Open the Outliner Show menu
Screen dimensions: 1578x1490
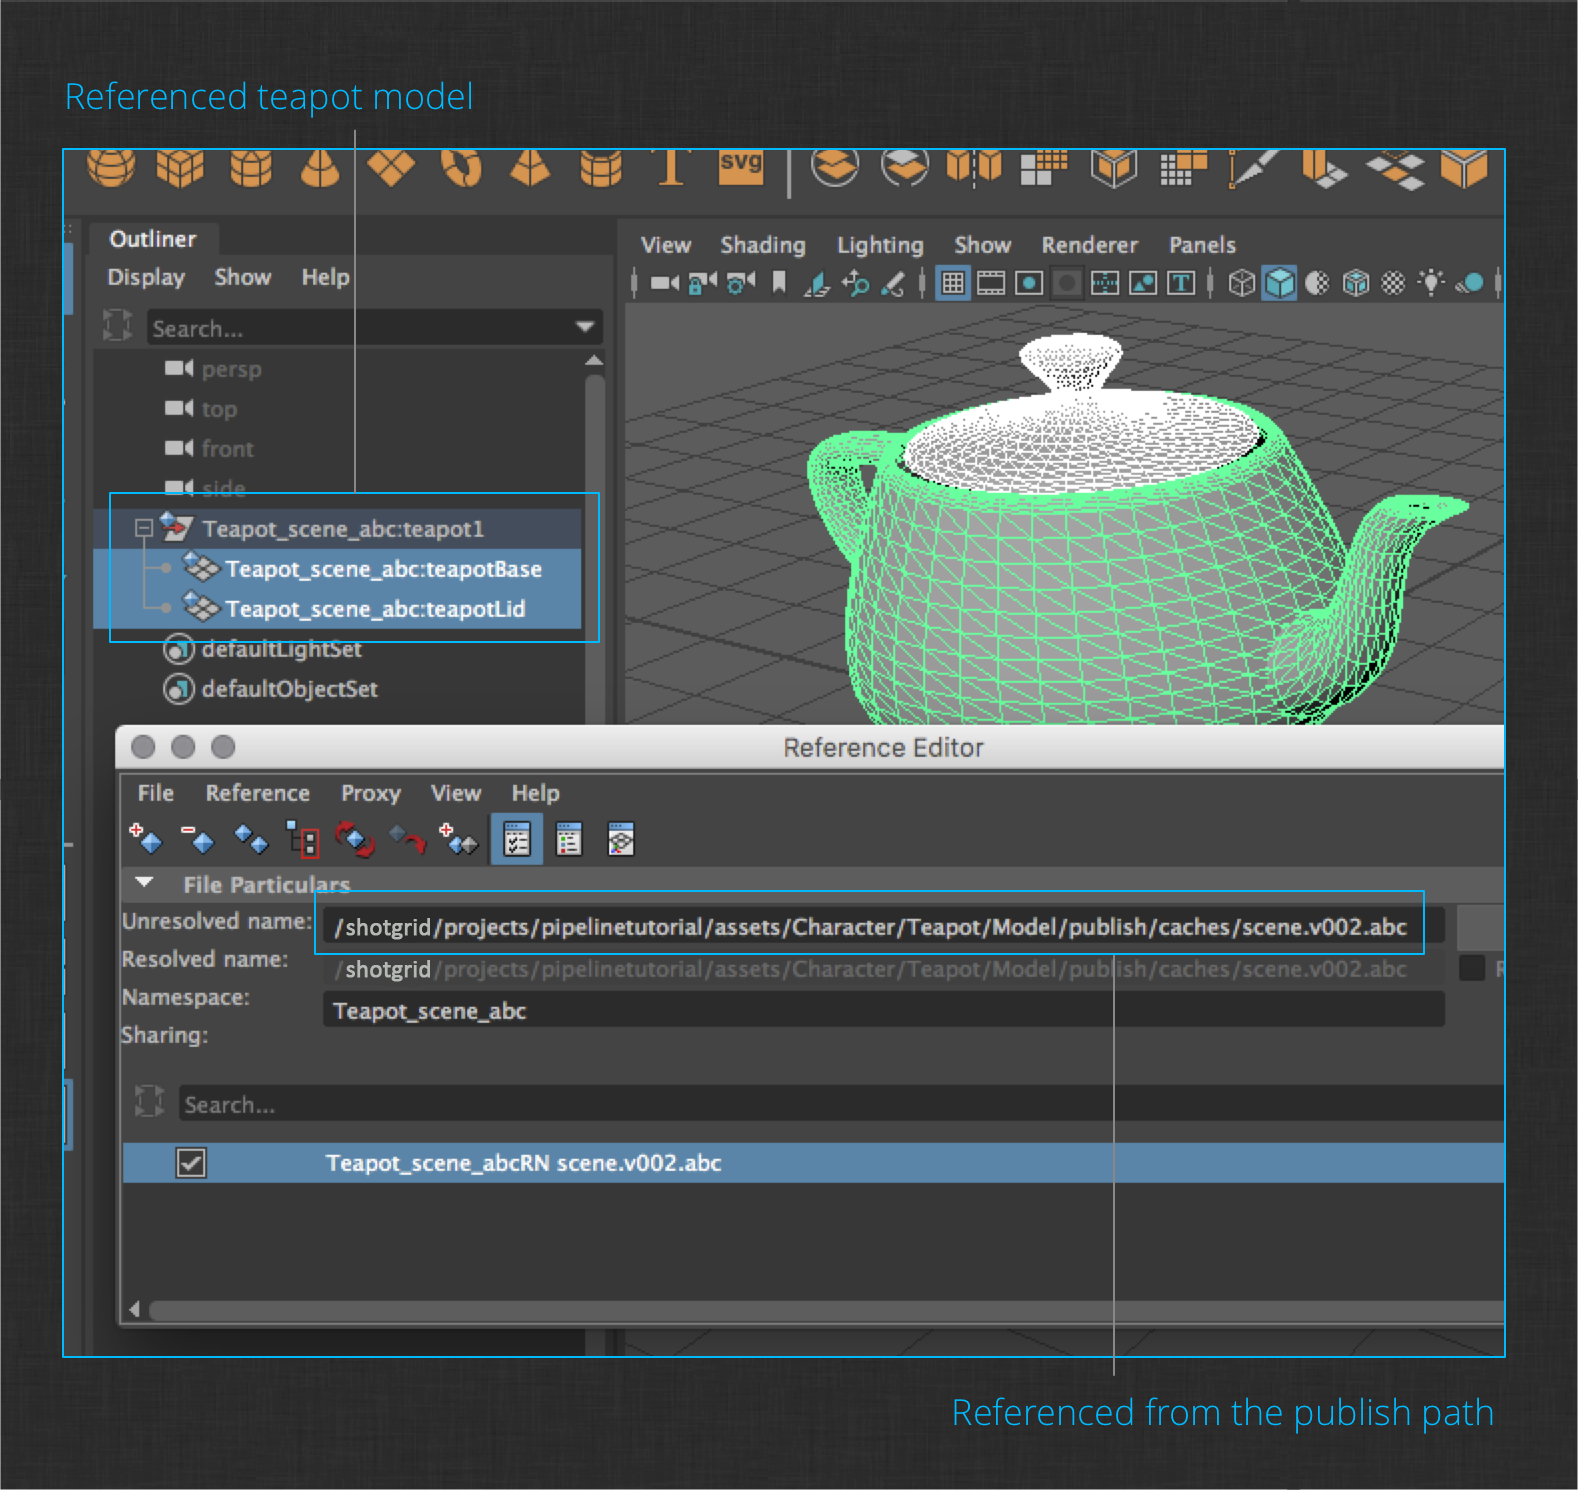coord(243,277)
